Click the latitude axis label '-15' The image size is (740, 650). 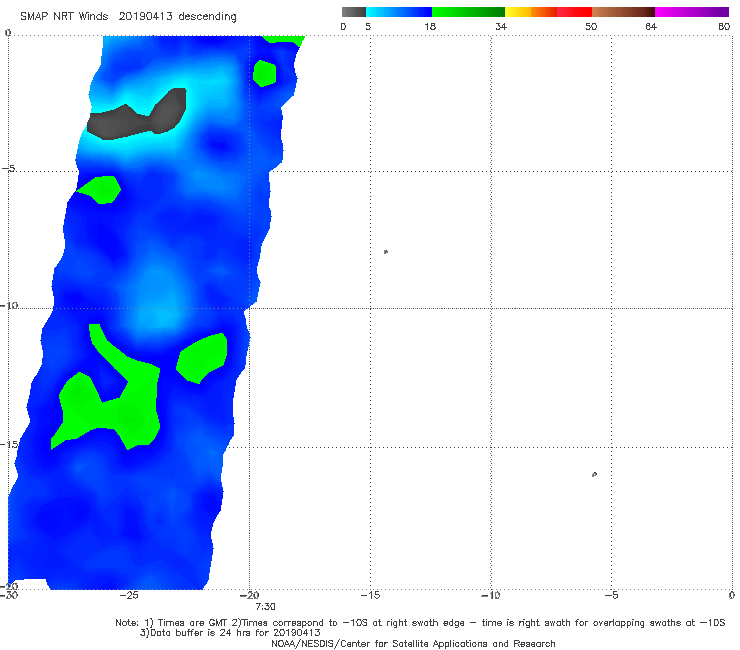(x=9, y=444)
